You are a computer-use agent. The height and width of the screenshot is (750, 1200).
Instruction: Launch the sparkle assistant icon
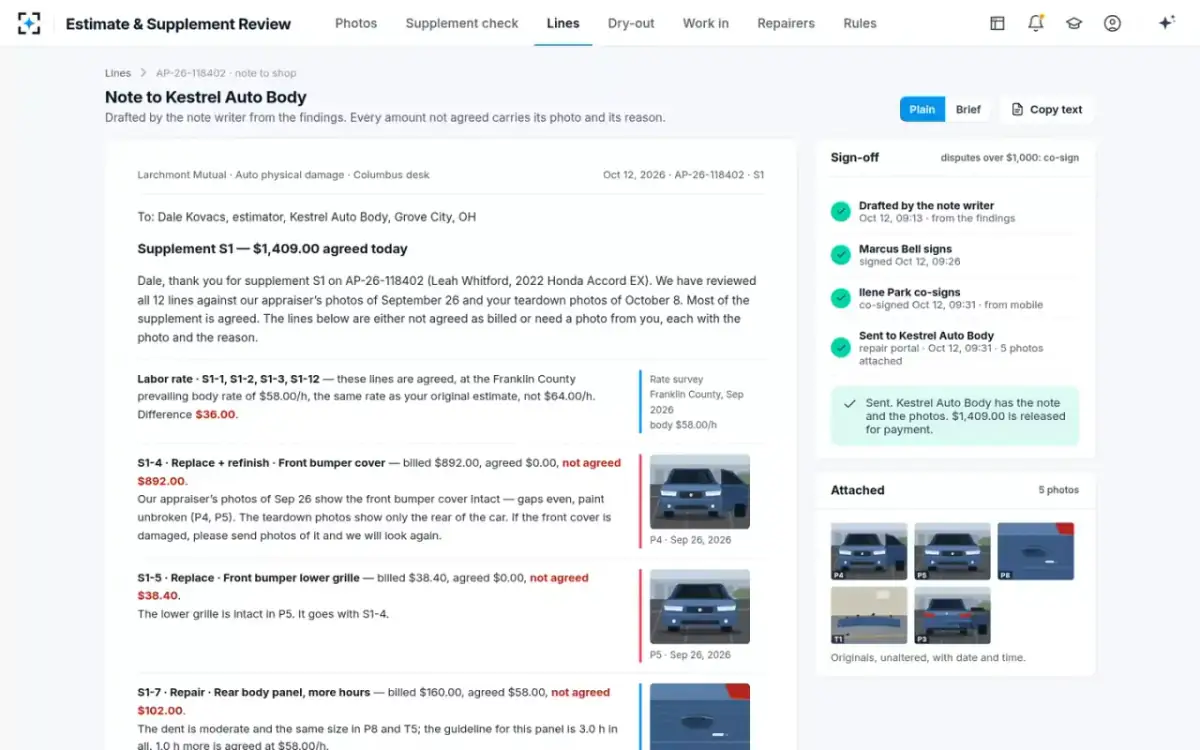pos(1166,23)
